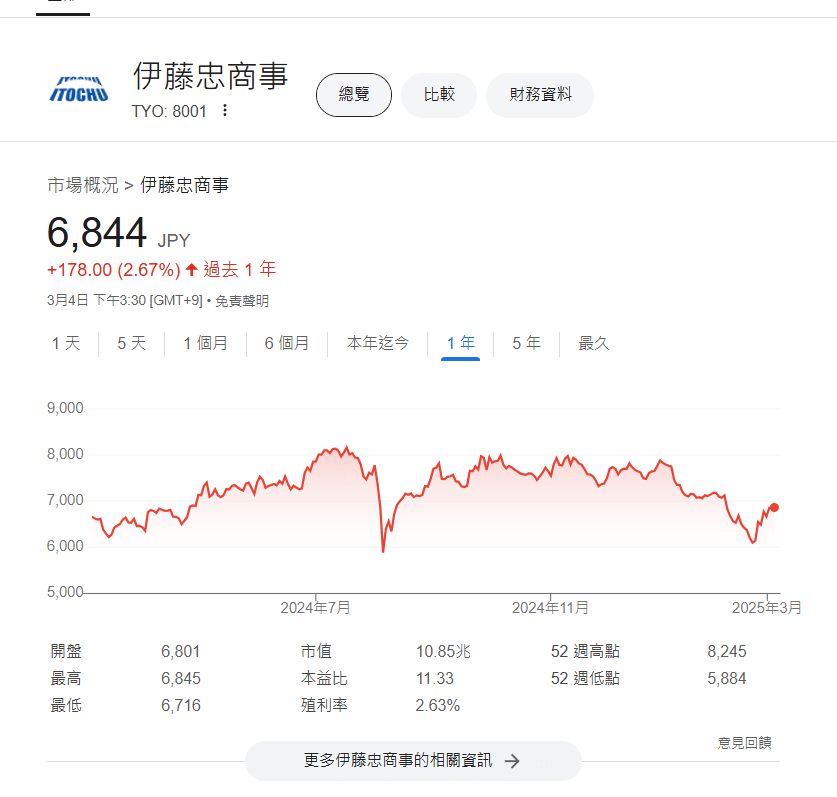Click the 伊藤忠商事 company title
Screen dimensions: 837x797
[x=210, y=76]
